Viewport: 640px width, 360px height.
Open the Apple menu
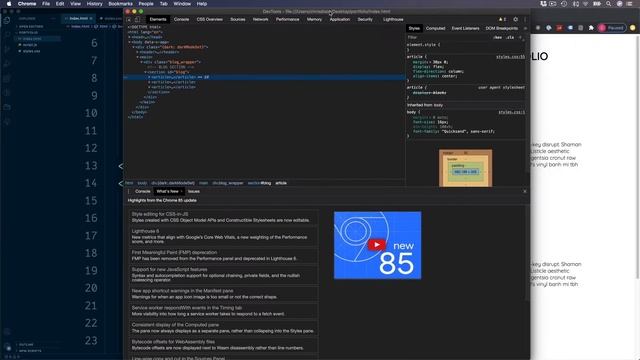click(x=9, y=4)
